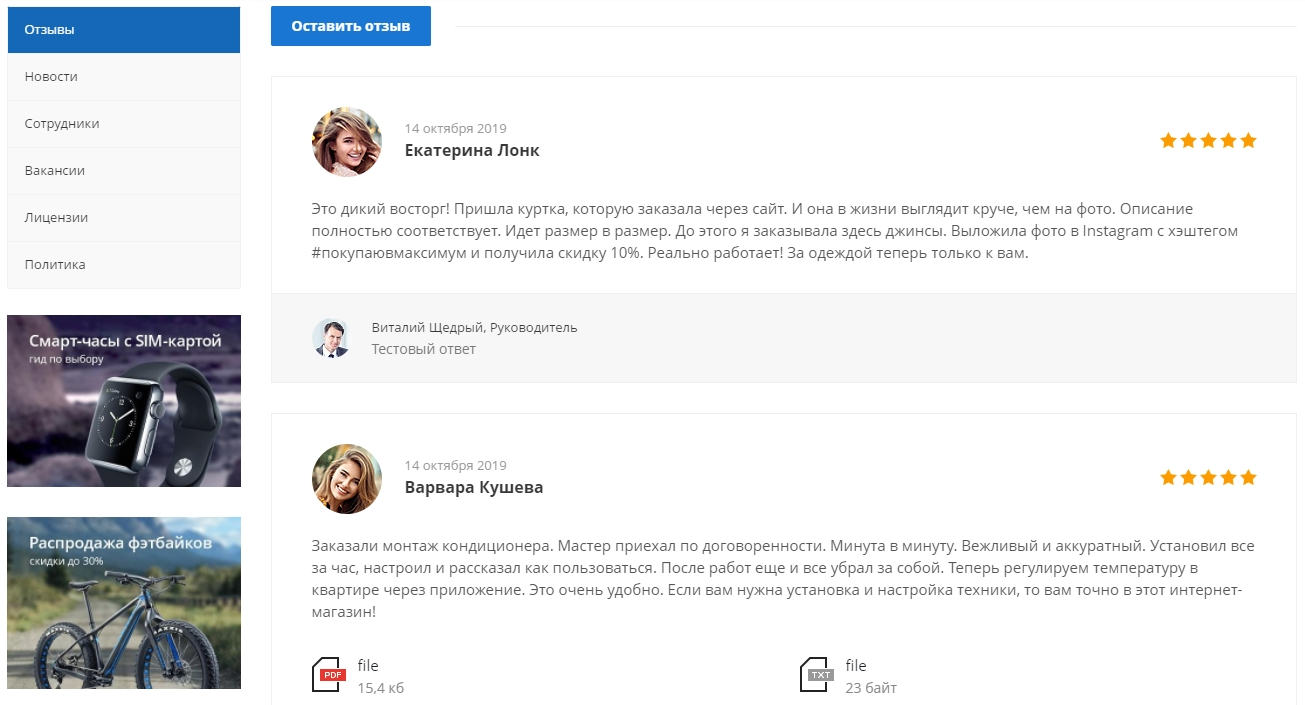The width and height of the screenshot is (1305, 705).
Task: Select the Отзывы sidebar menu item
Action: [124, 30]
